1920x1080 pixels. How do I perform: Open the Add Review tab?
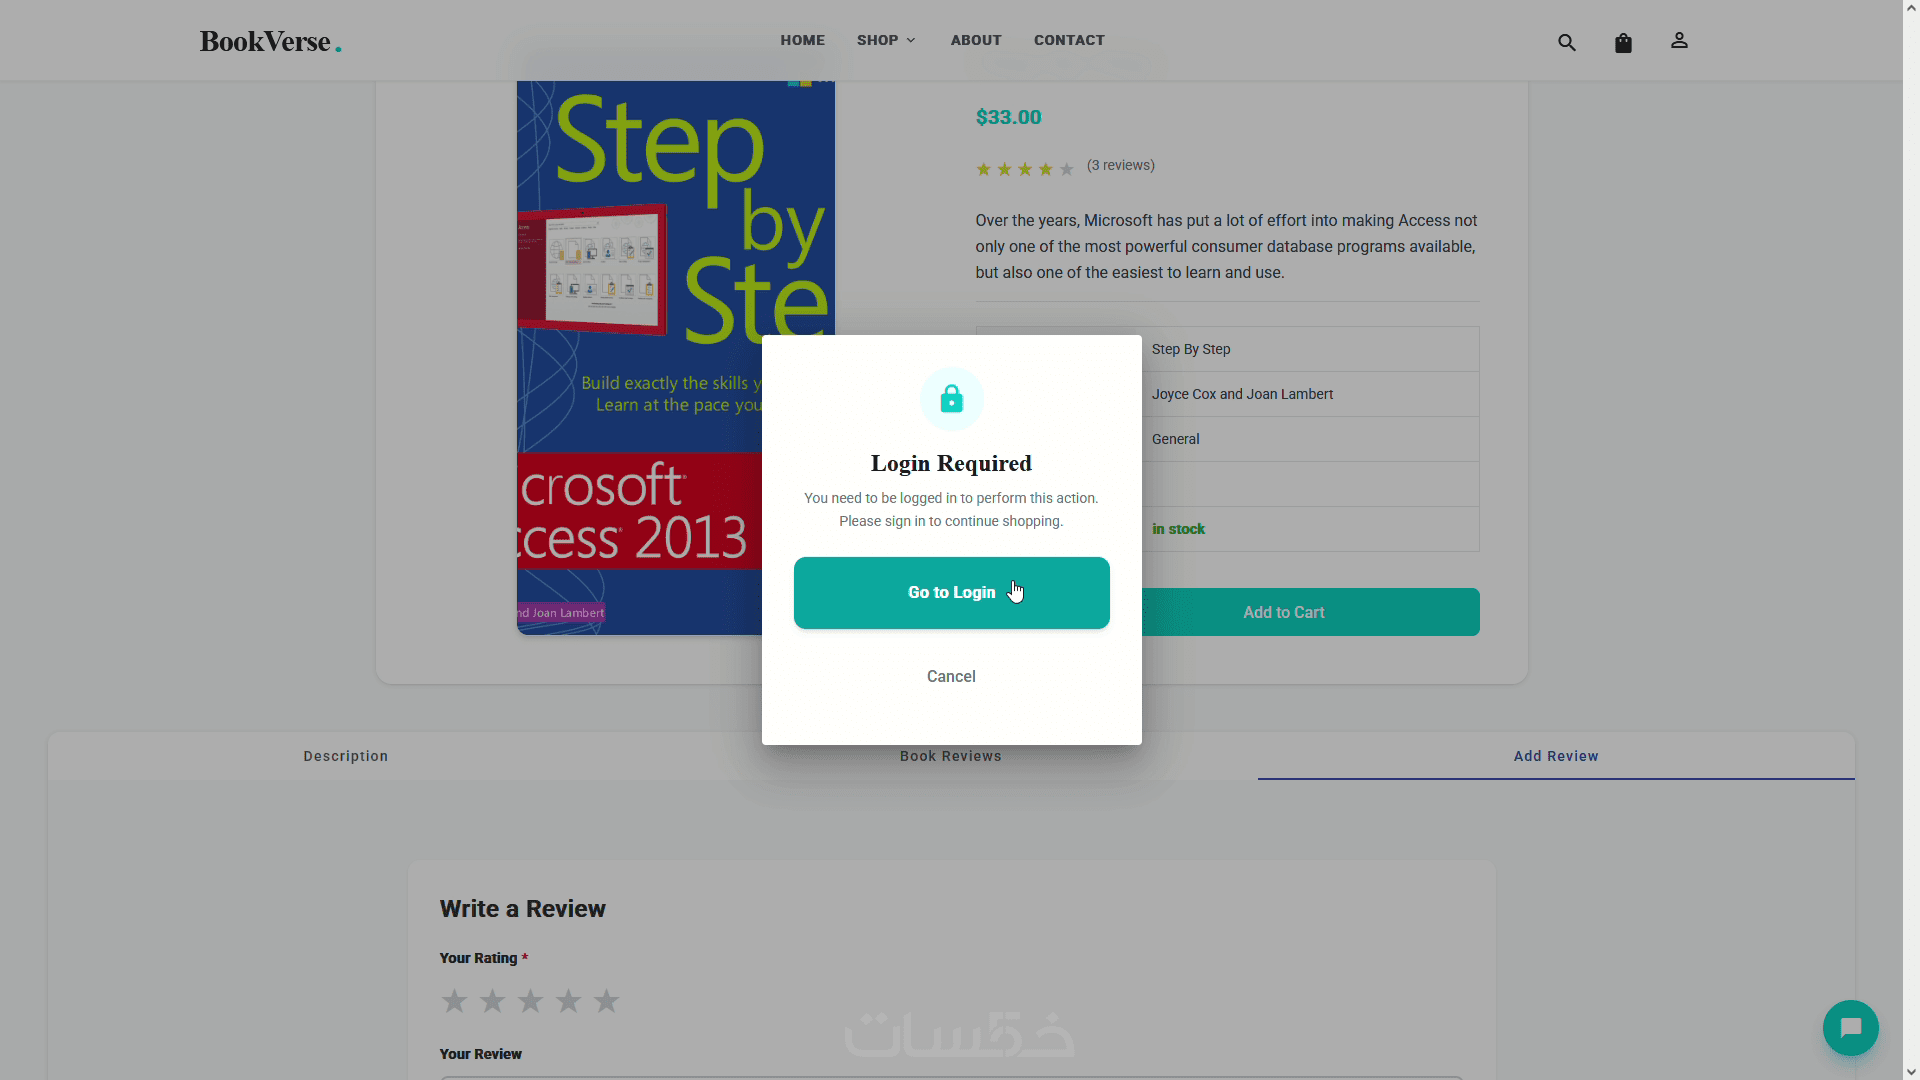coord(1556,756)
